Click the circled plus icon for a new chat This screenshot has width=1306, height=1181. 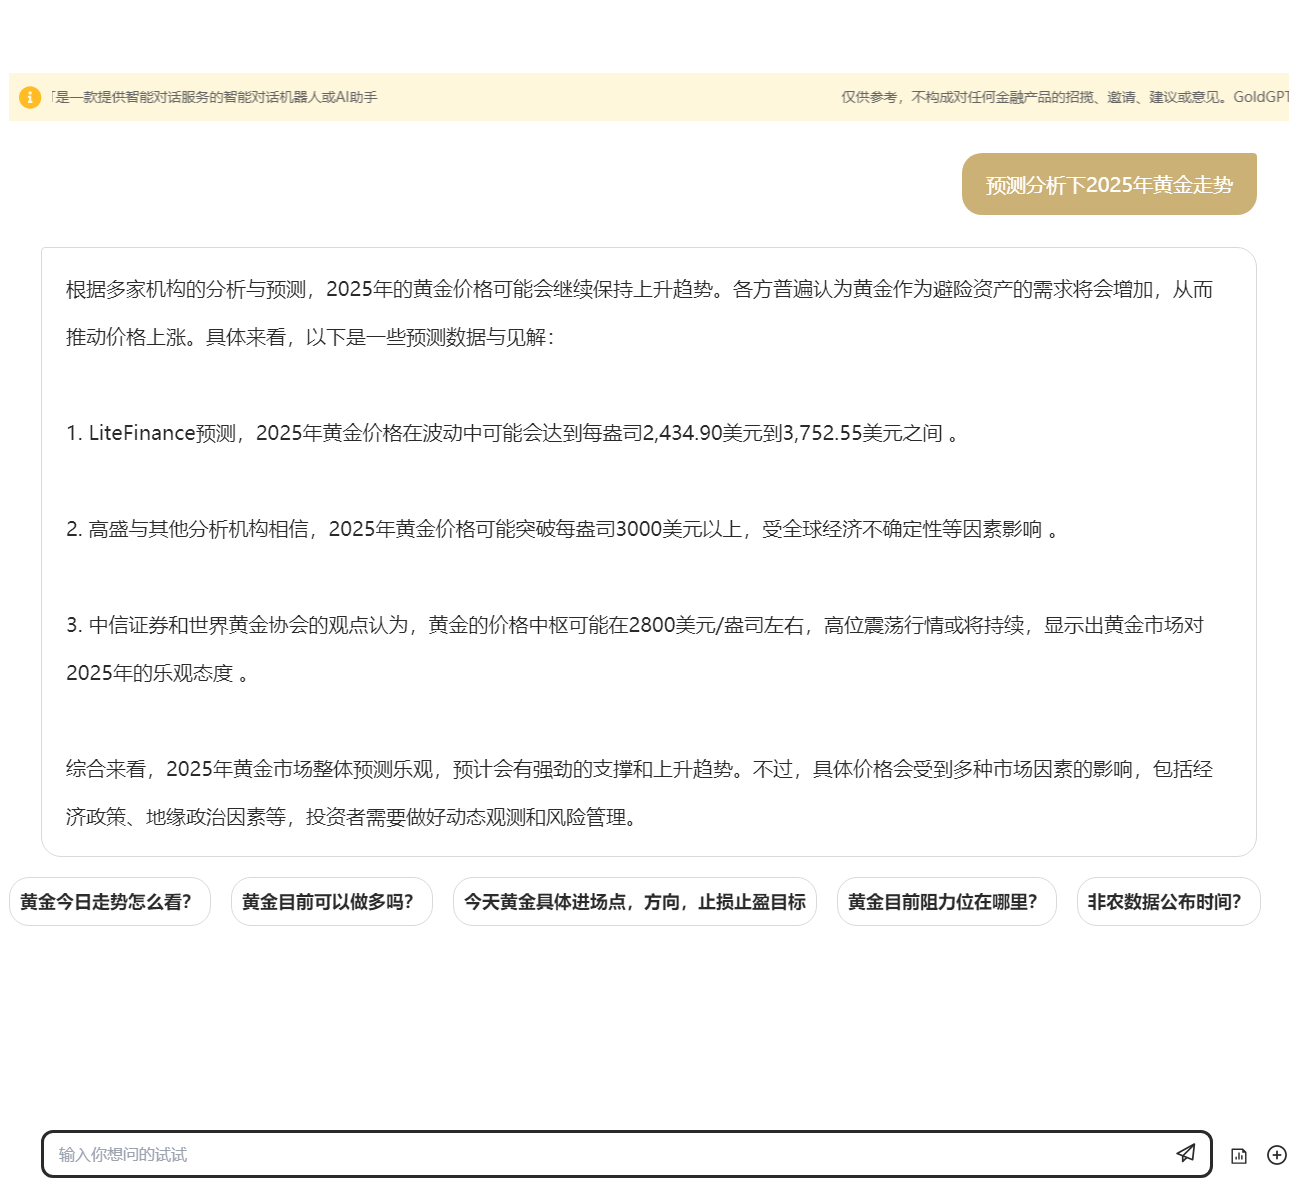pos(1276,1155)
